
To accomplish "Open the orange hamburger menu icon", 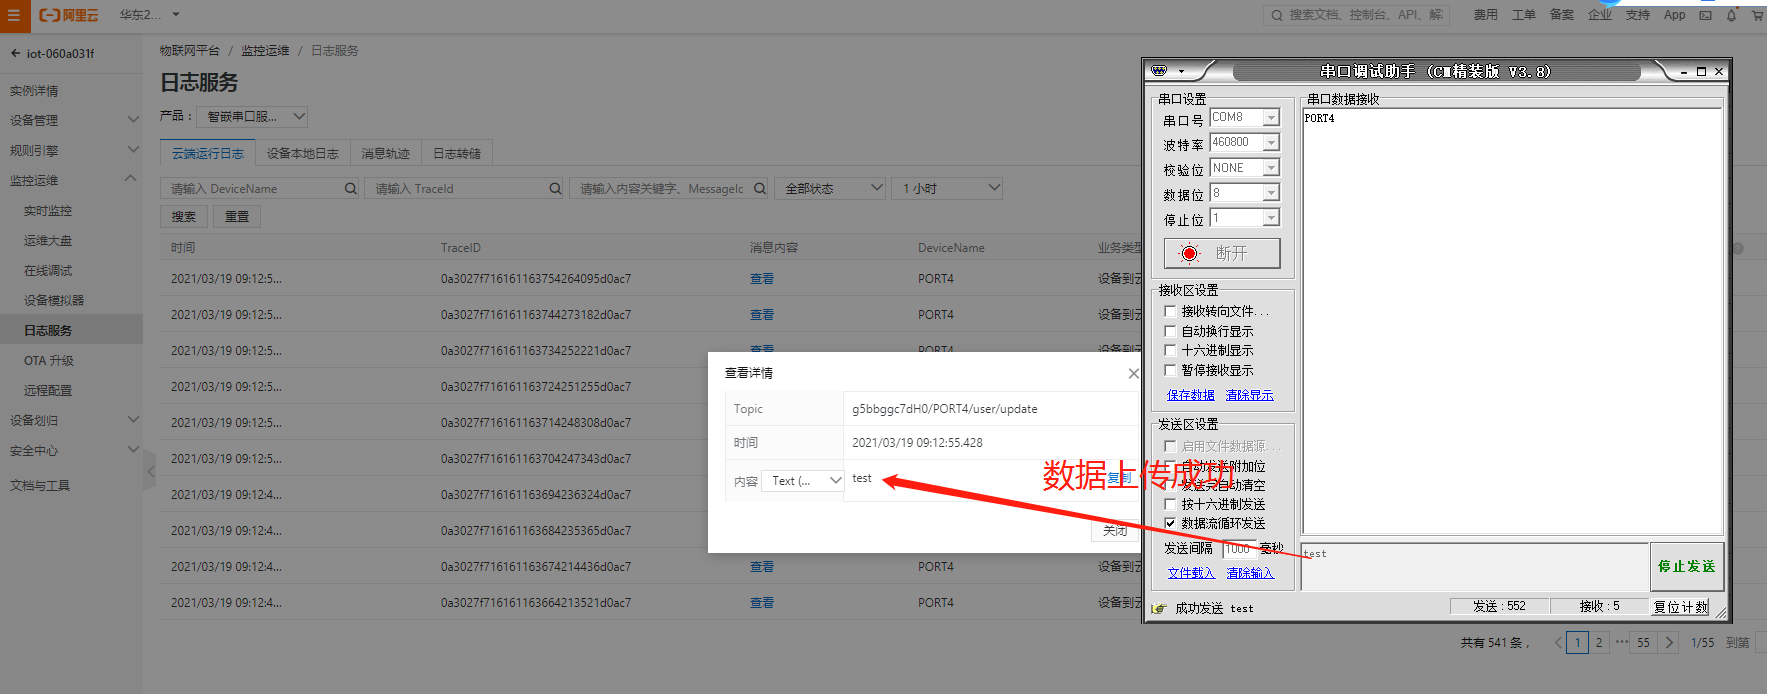I will (14, 15).
